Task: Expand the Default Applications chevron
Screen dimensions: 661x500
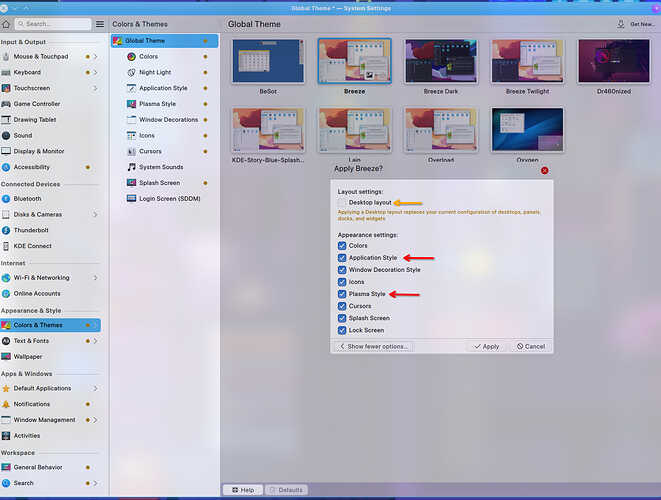Action: point(96,388)
